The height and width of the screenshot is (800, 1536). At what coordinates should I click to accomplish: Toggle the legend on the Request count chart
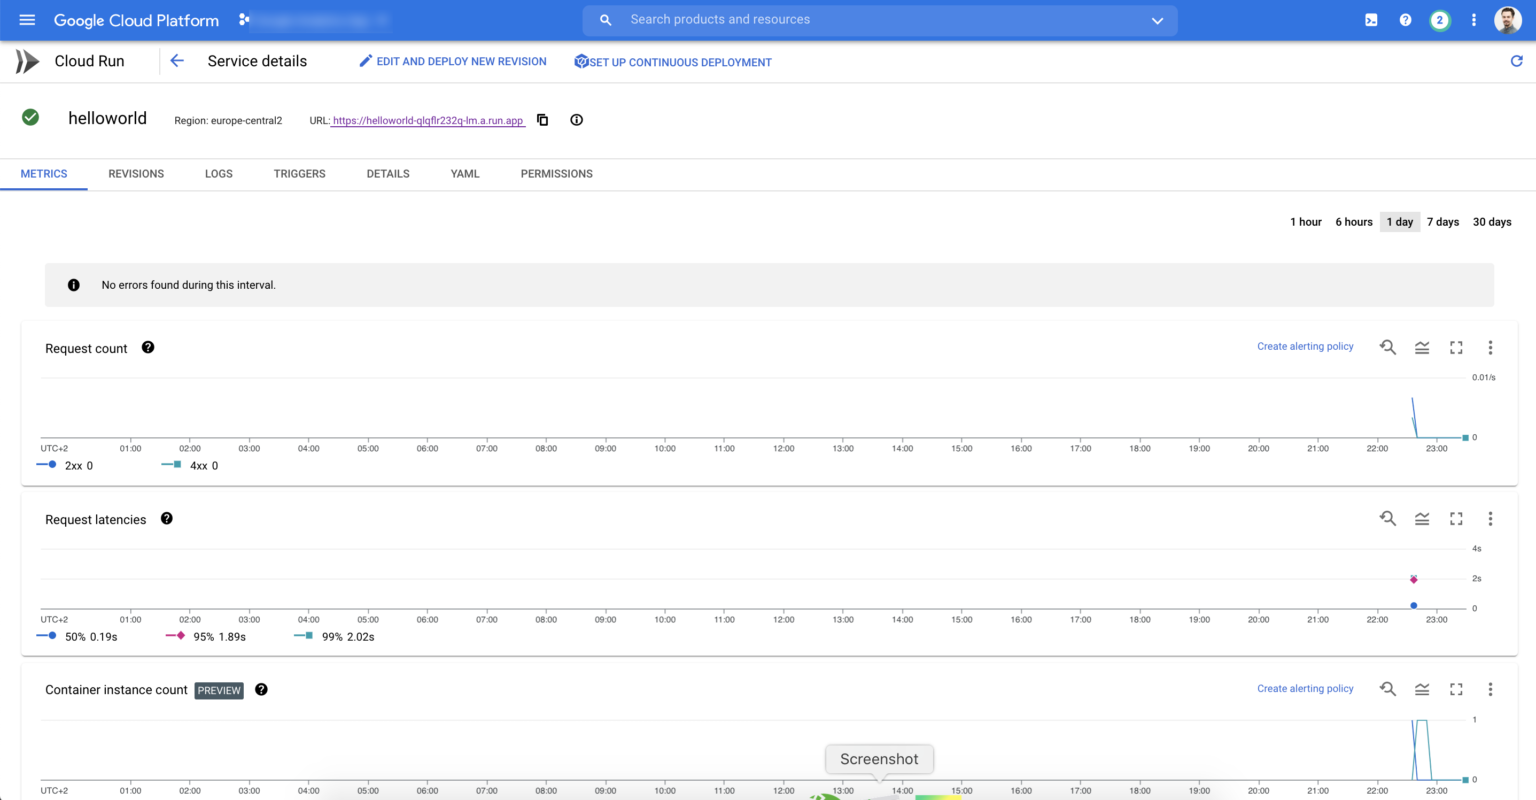tap(1422, 348)
